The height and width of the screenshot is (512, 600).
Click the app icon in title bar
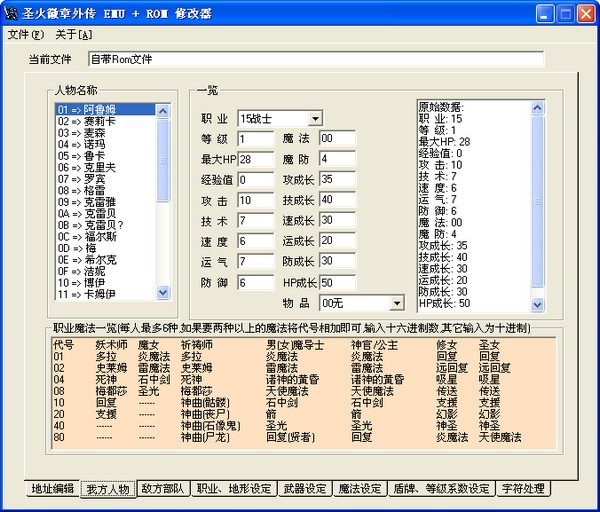click(x=11, y=14)
